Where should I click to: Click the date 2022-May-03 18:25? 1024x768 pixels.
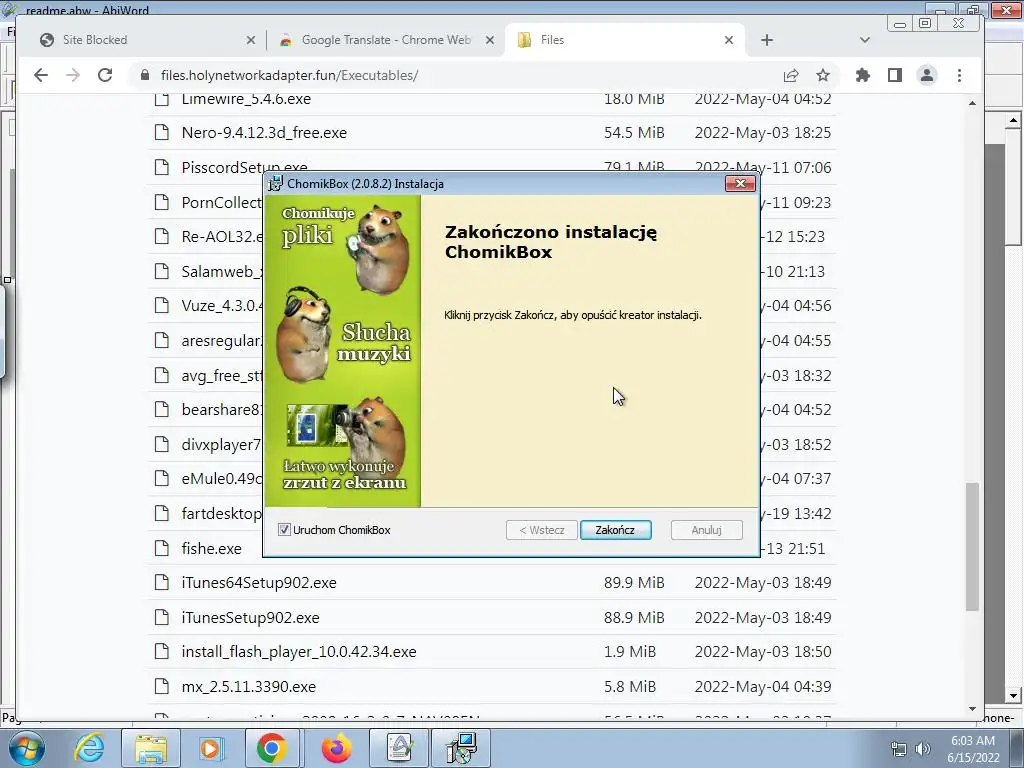763,133
